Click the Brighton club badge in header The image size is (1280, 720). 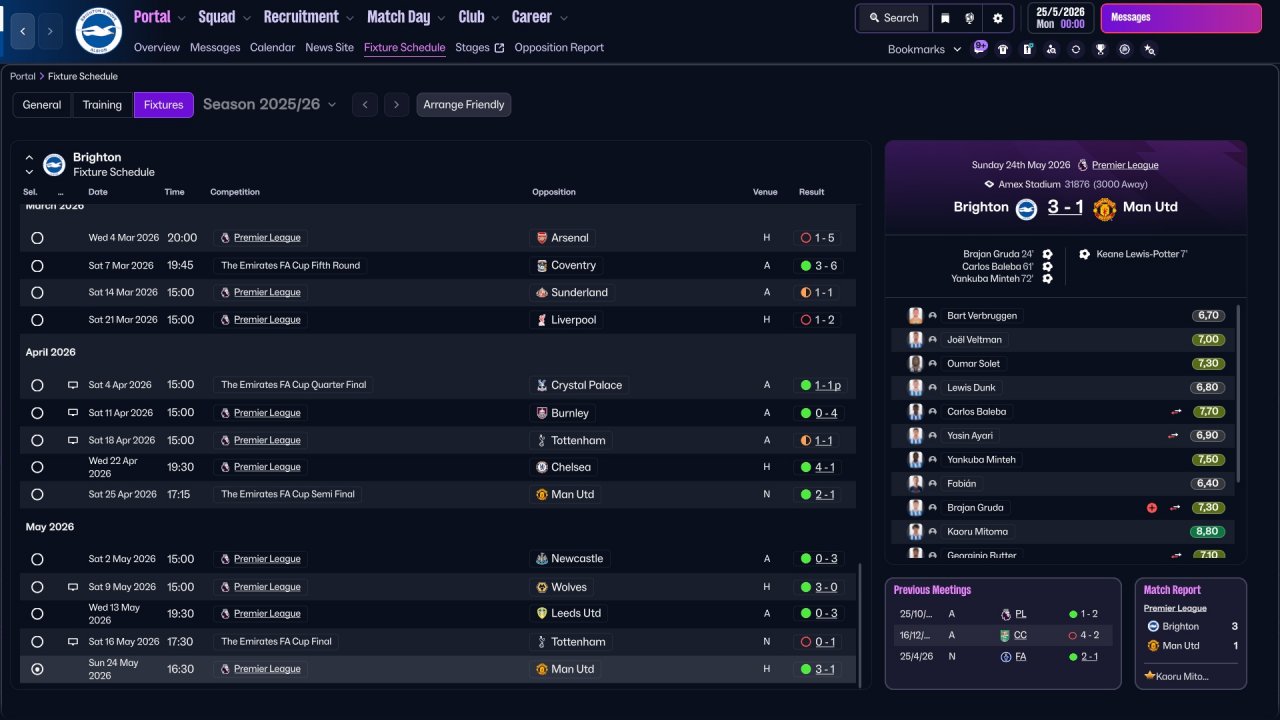[x=99, y=31]
